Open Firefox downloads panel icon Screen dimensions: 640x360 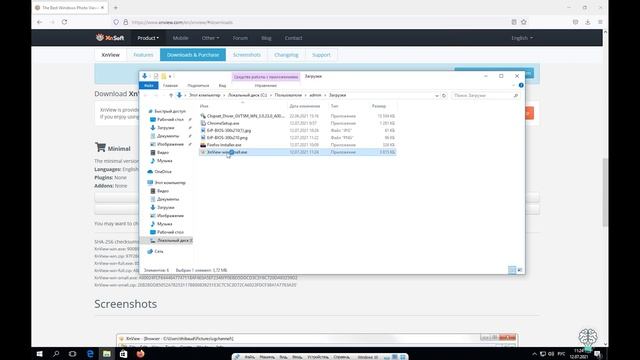[x=588, y=22]
